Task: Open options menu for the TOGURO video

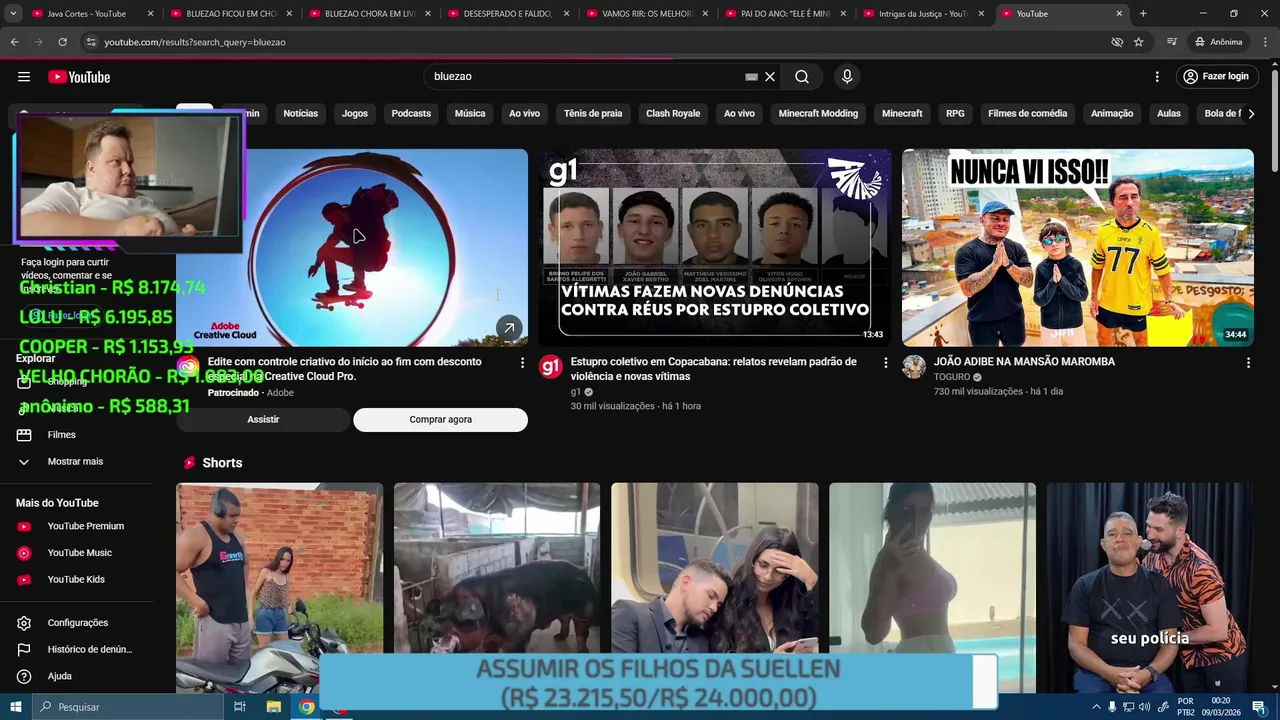Action: tap(1248, 363)
